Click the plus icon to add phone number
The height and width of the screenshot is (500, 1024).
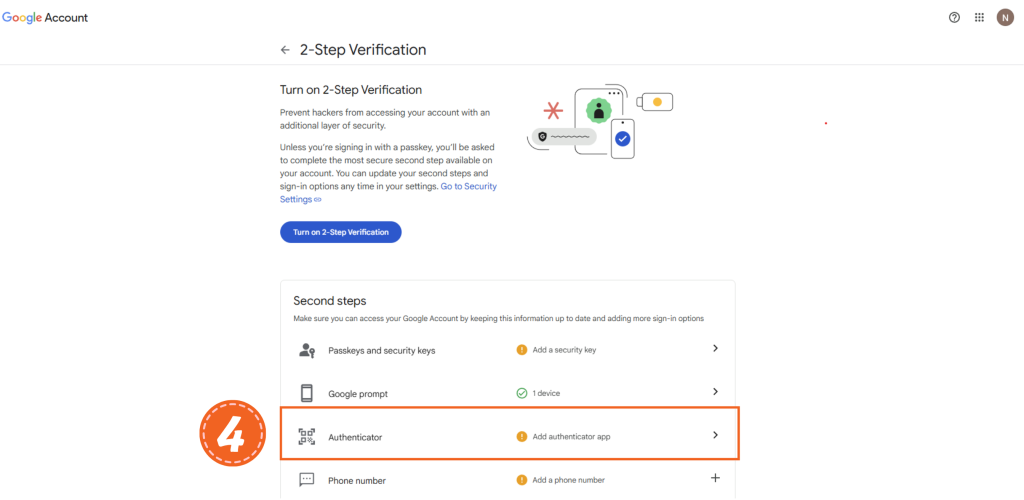[715, 478]
